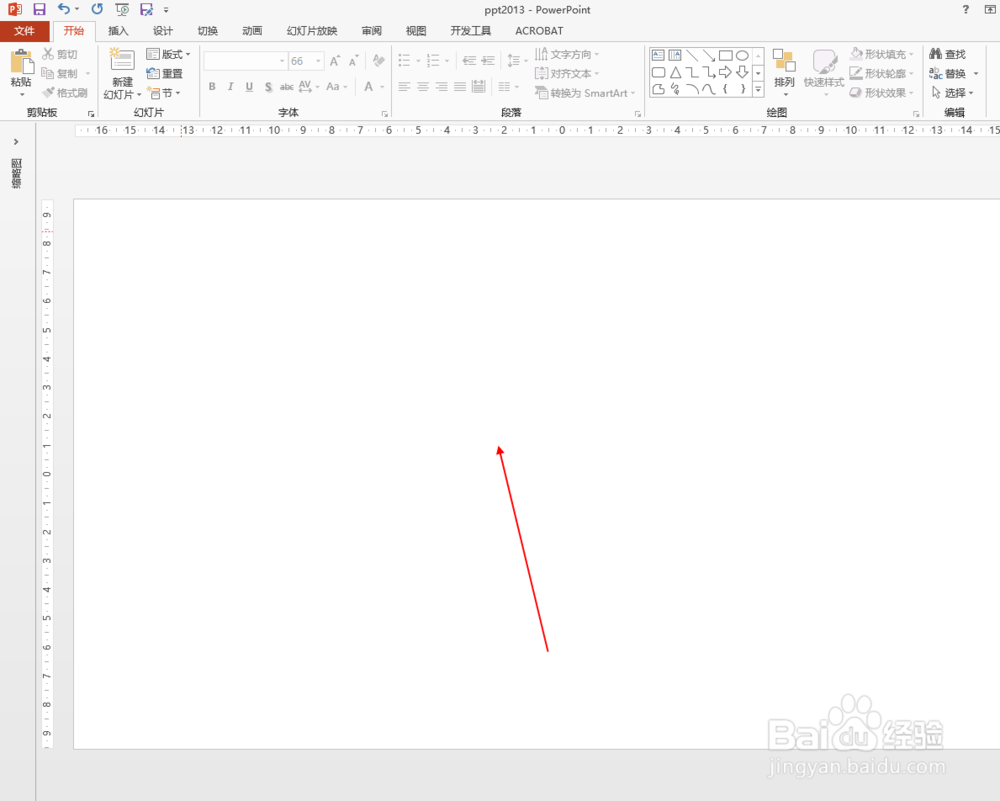Click increase indent level icon
This screenshot has height=801, width=1000.
point(489,61)
